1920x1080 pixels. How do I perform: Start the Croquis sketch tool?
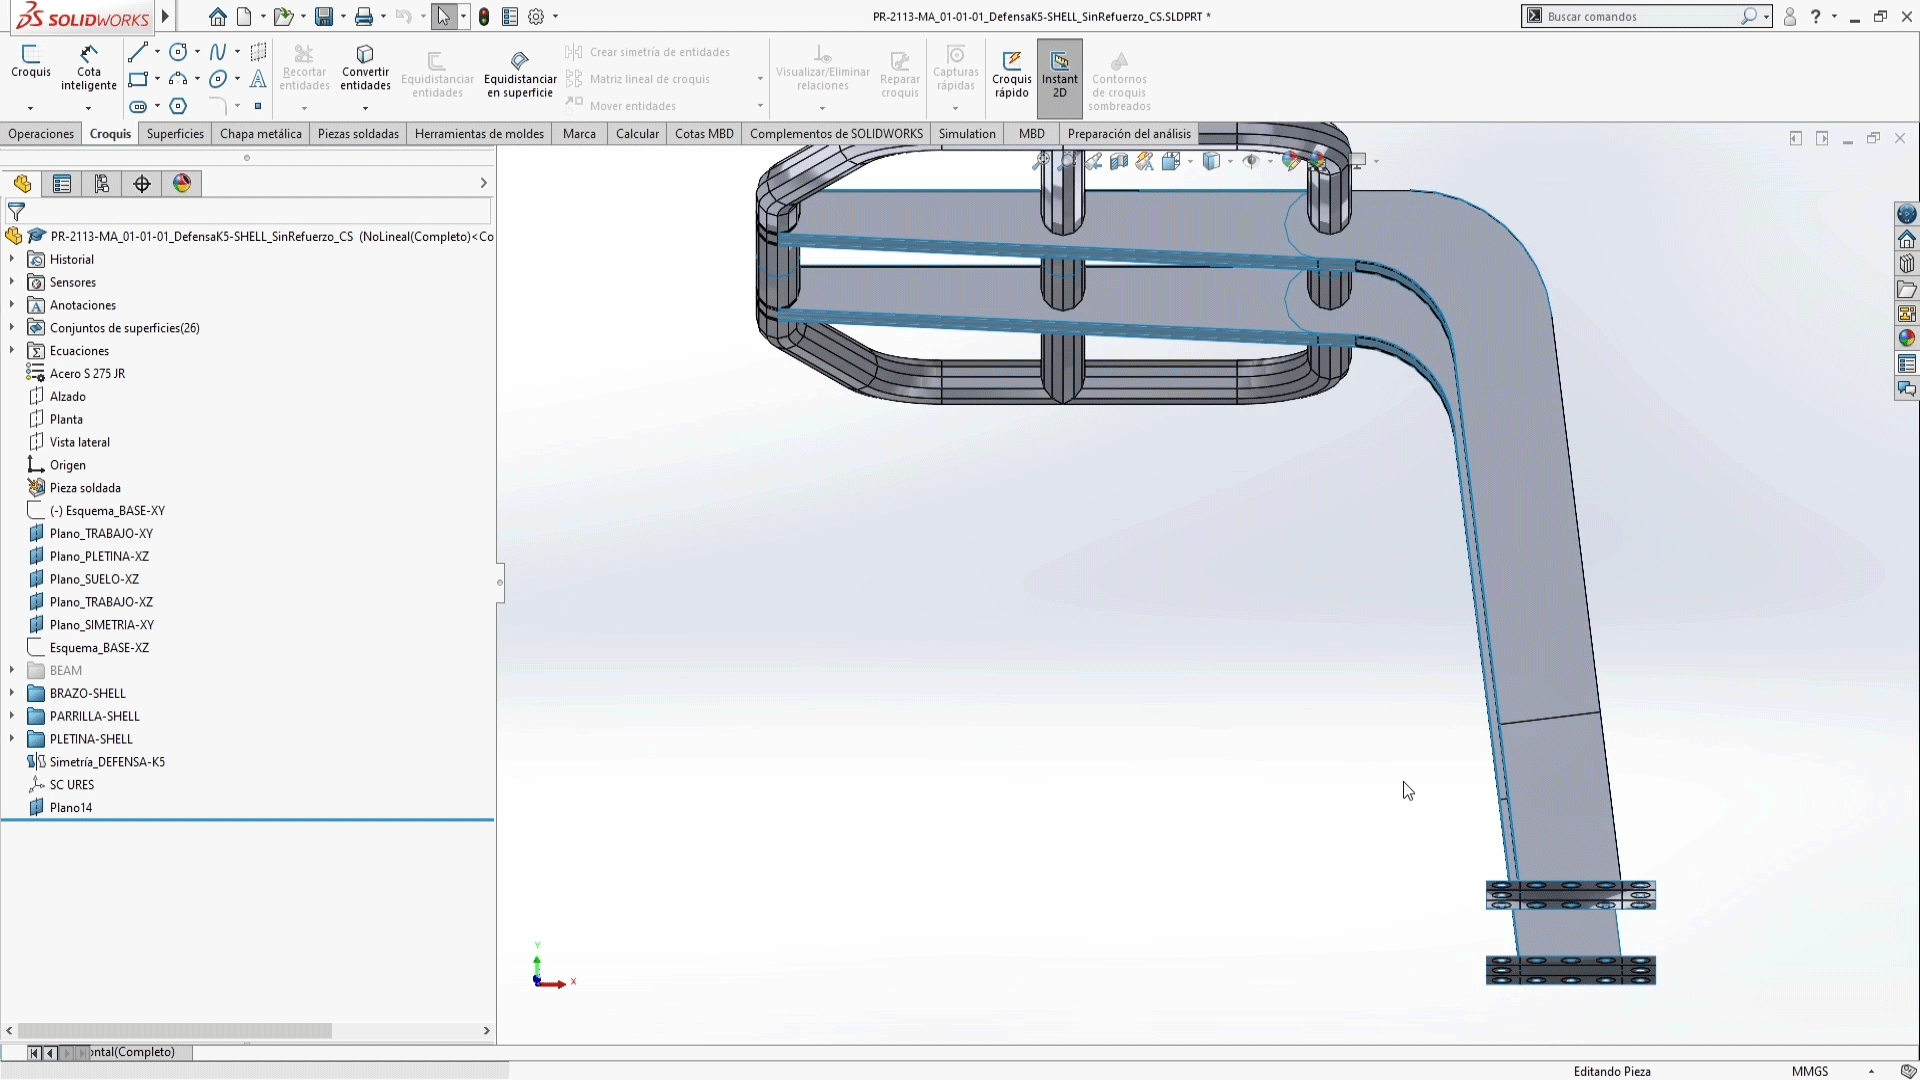click(30, 61)
